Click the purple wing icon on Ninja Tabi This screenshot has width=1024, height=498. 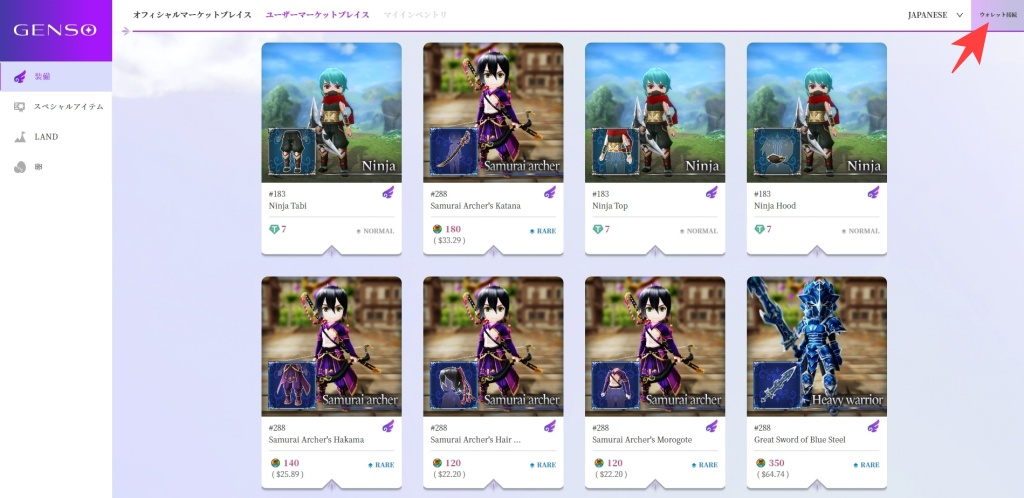(388, 193)
